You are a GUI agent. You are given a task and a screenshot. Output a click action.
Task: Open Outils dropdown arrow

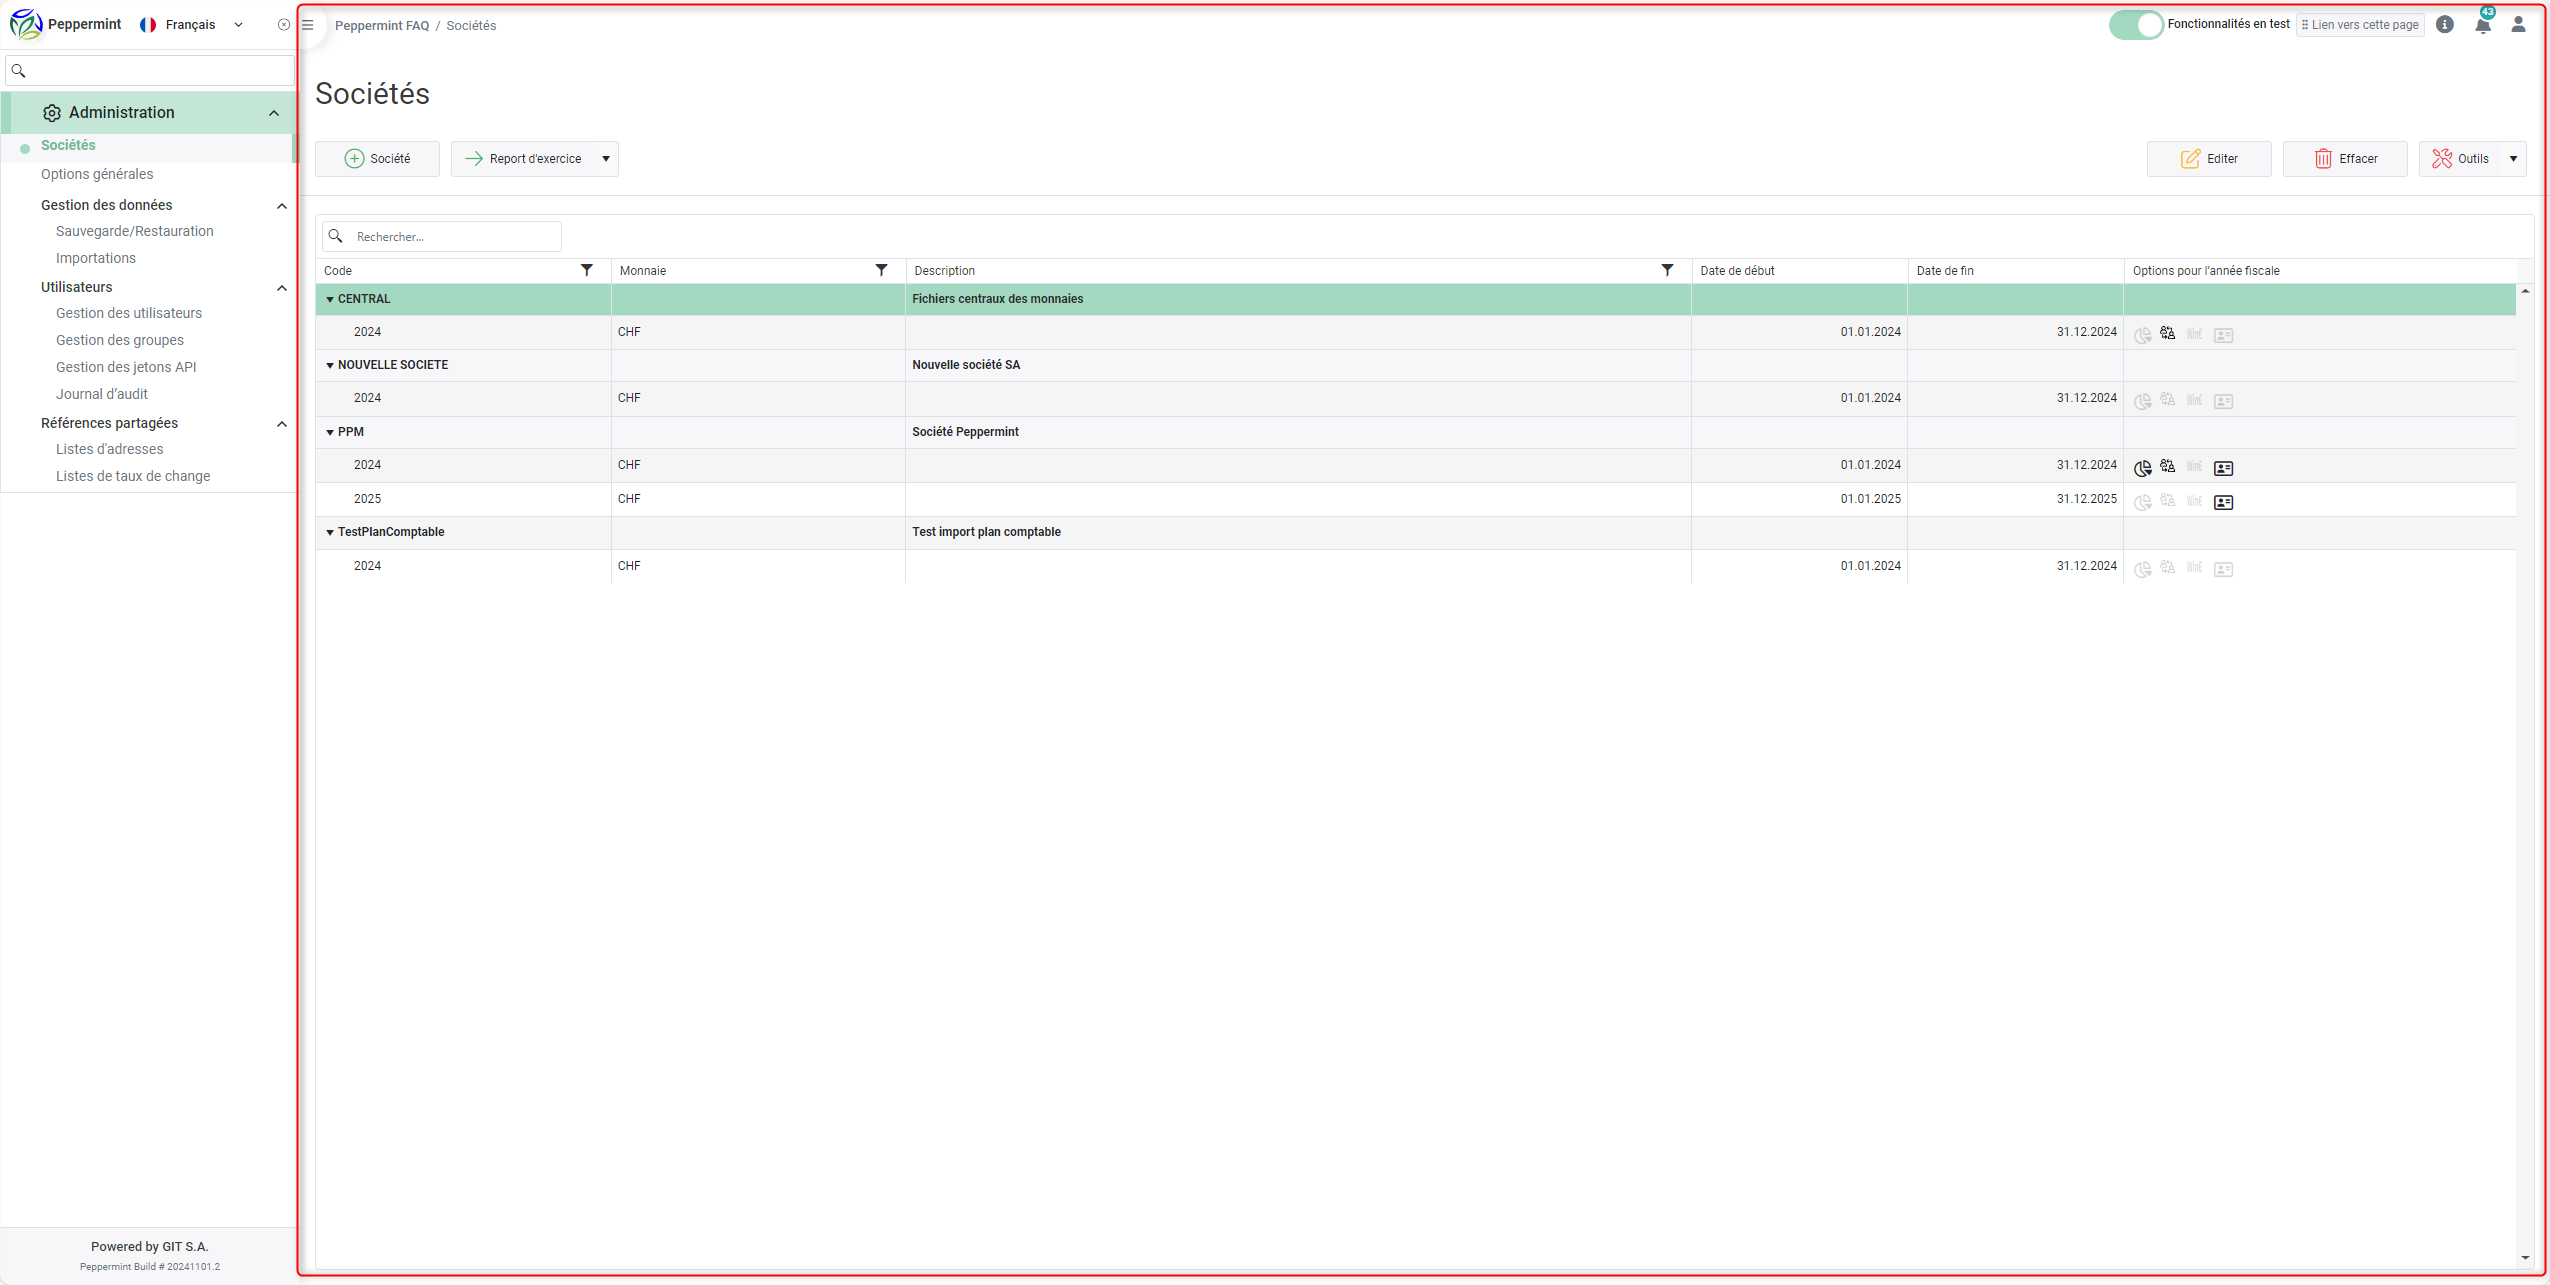click(2513, 159)
